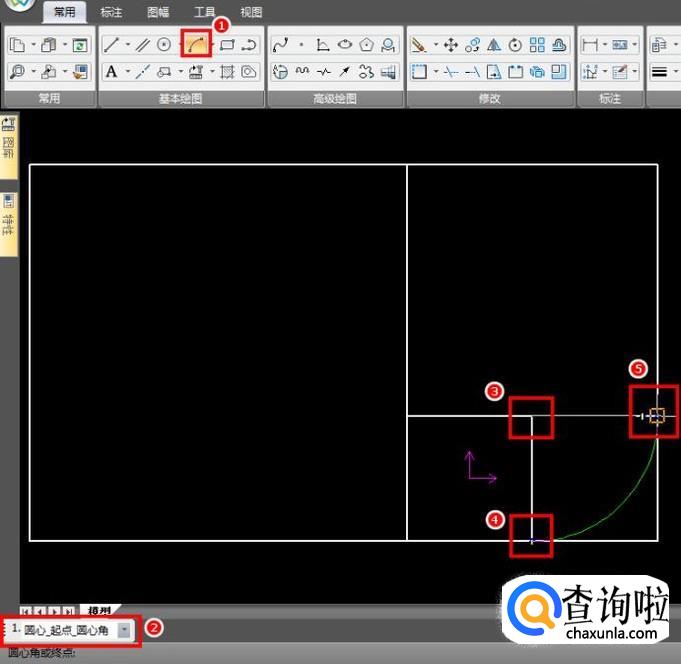Select the Spline curve tool
The height and width of the screenshot is (664, 681).
point(280,45)
